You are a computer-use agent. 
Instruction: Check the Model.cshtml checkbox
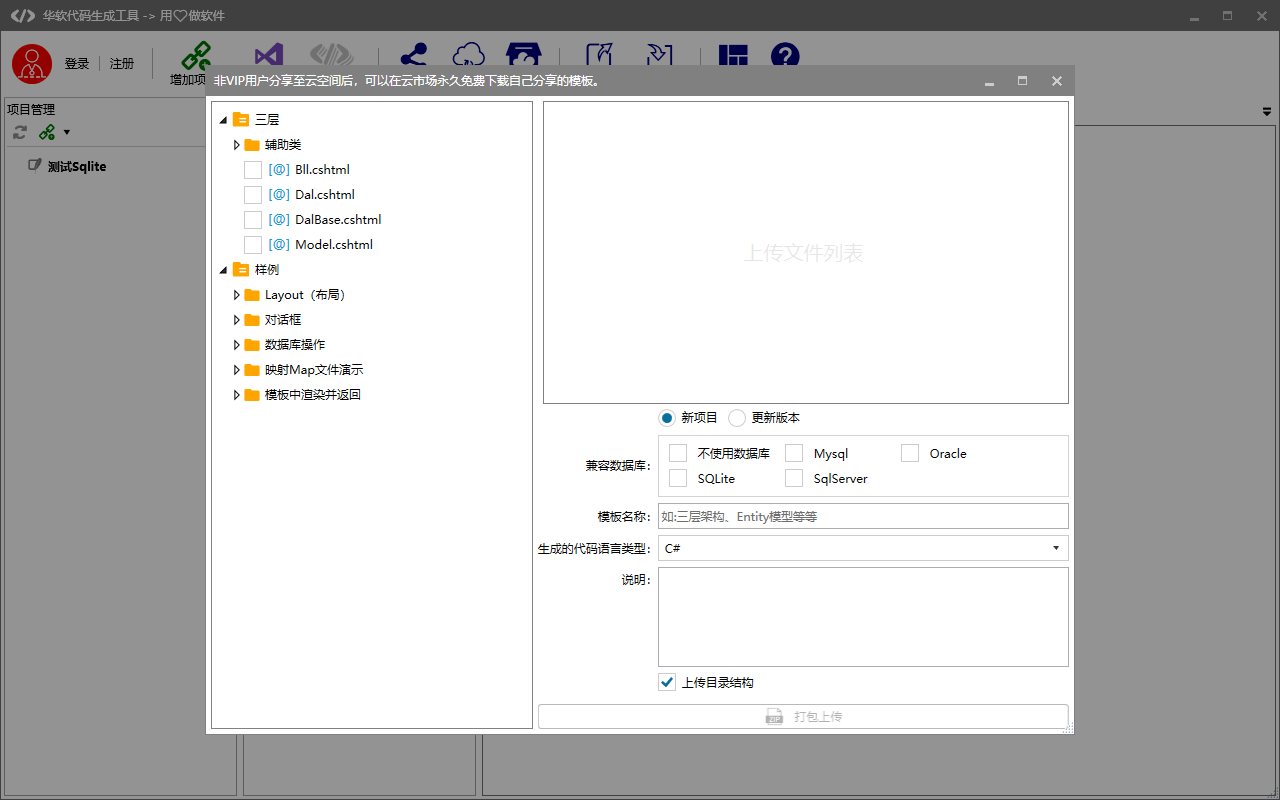253,245
